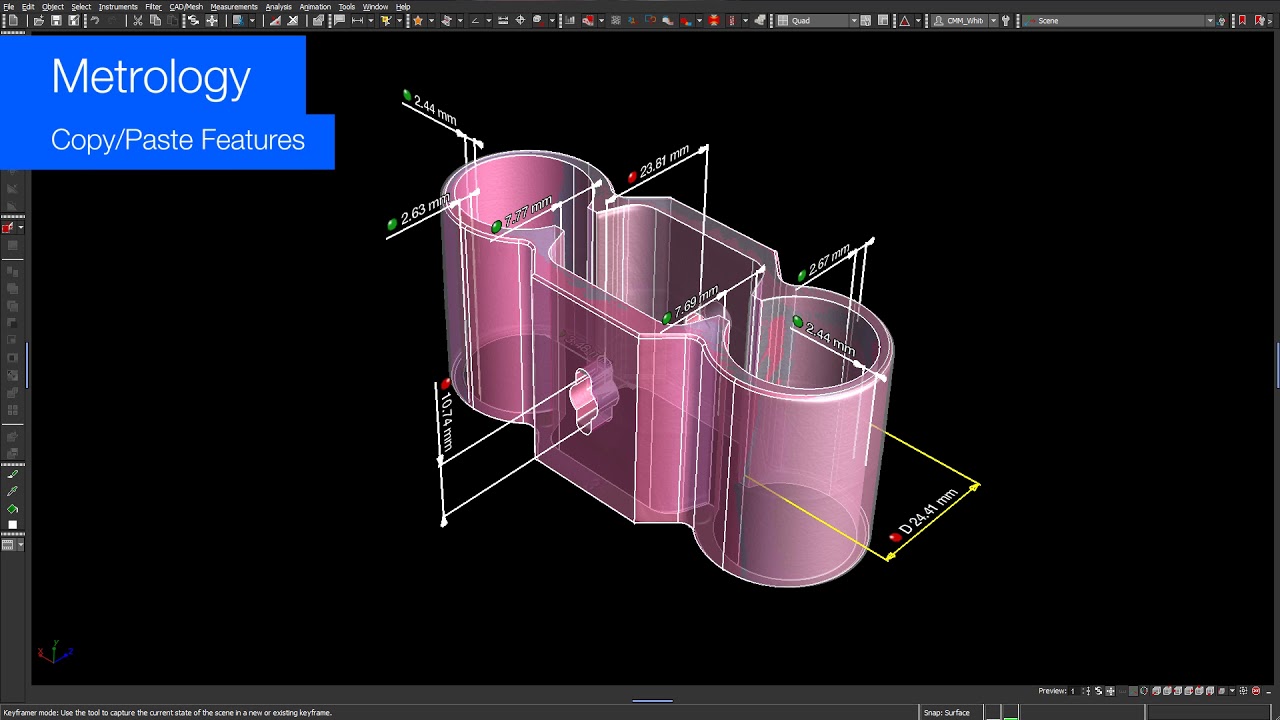Open the CAD/Mesh menu
The width and height of the screenshot is (1280, 720).
pyautogui.click(x=186, y=7)
